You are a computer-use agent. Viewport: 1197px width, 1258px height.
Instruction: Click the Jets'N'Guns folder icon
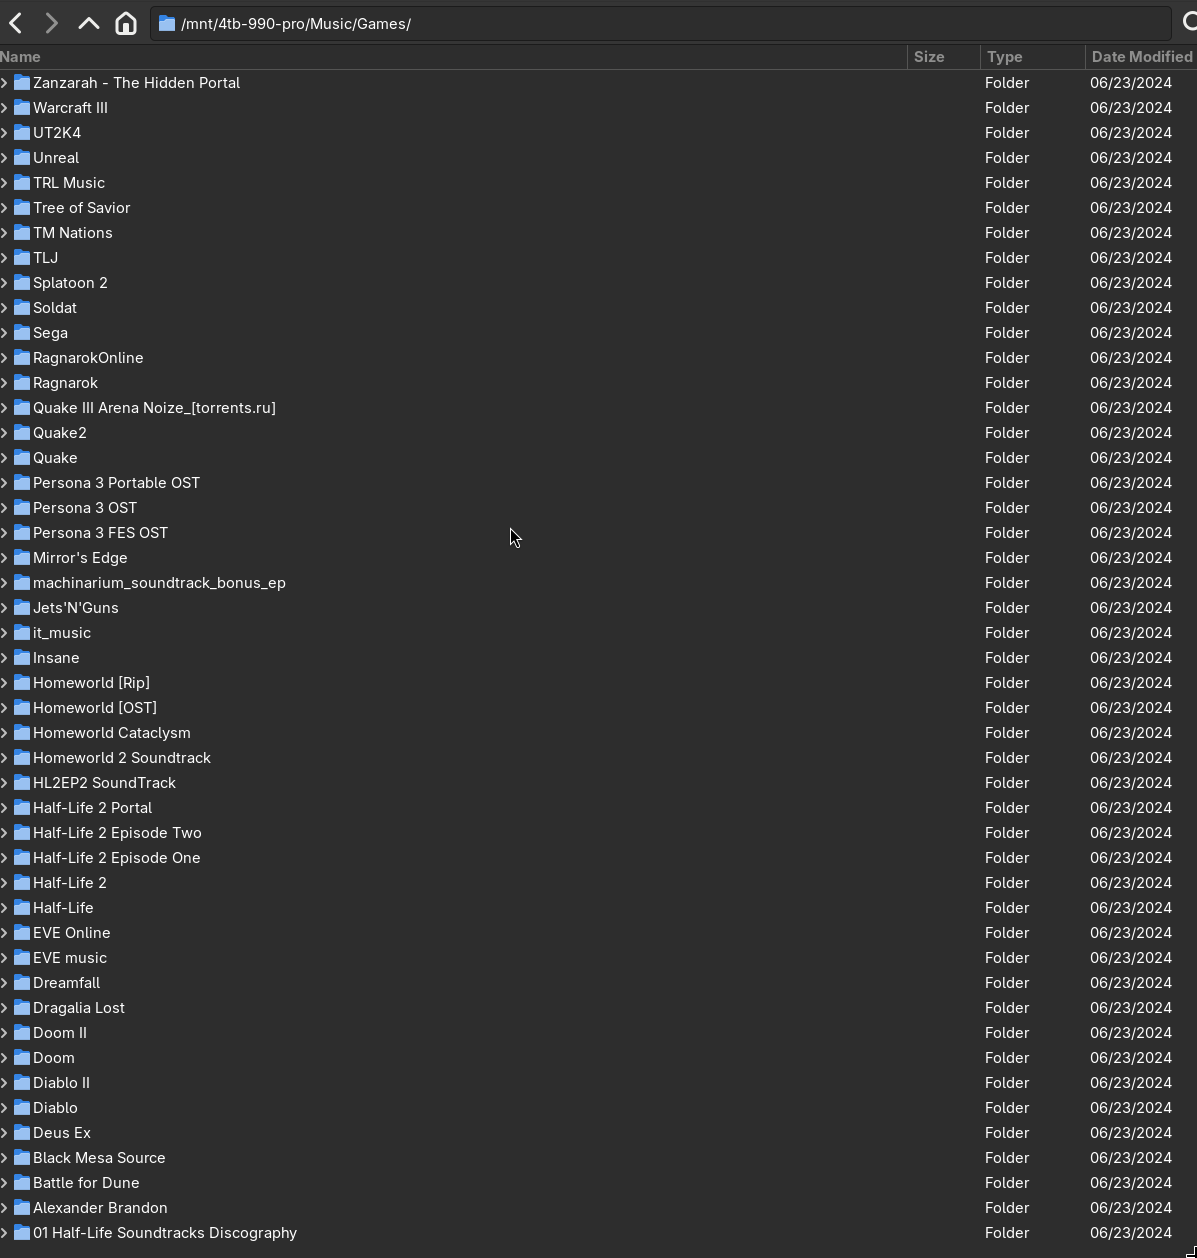(x=21, y=608)
